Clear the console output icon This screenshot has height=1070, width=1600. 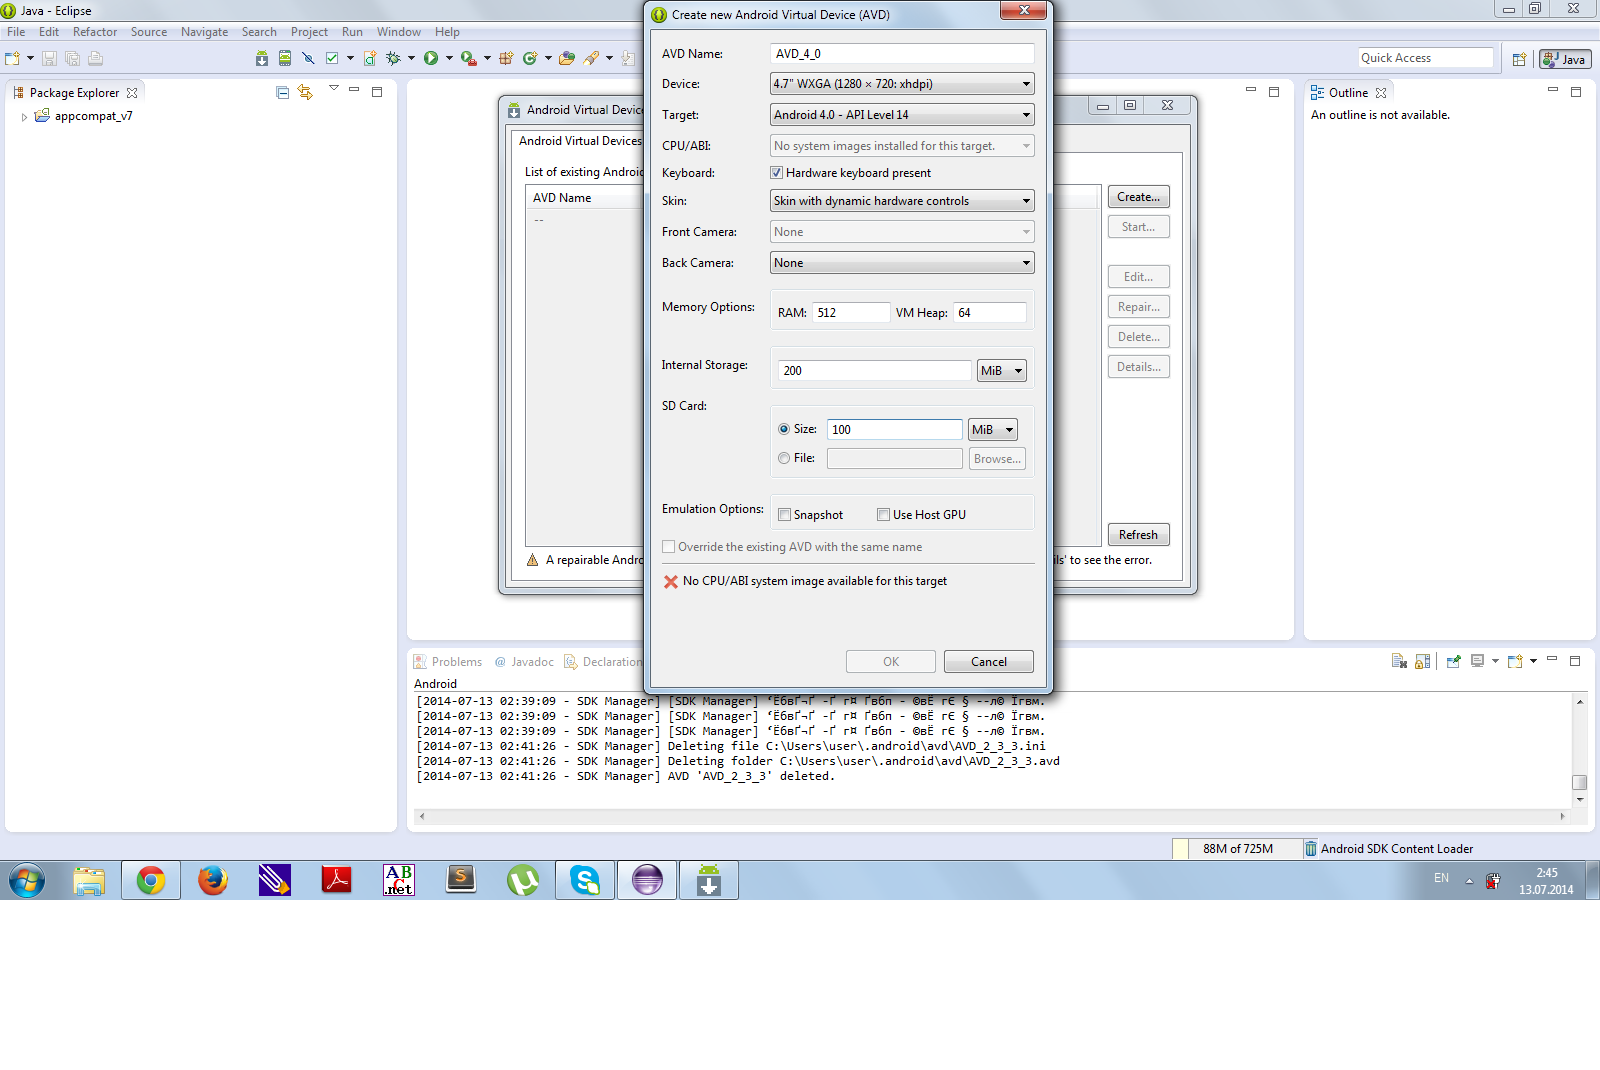[x=1399, y=661]
